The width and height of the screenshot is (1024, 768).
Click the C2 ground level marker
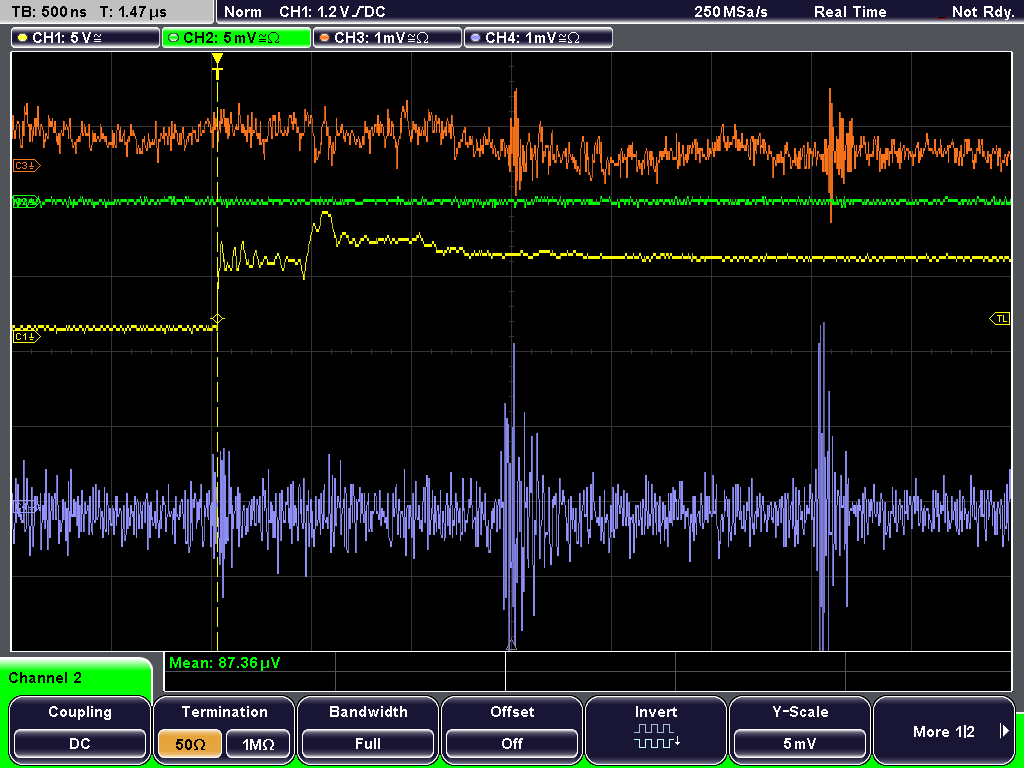pyautogui.click(x=26, y=202)
